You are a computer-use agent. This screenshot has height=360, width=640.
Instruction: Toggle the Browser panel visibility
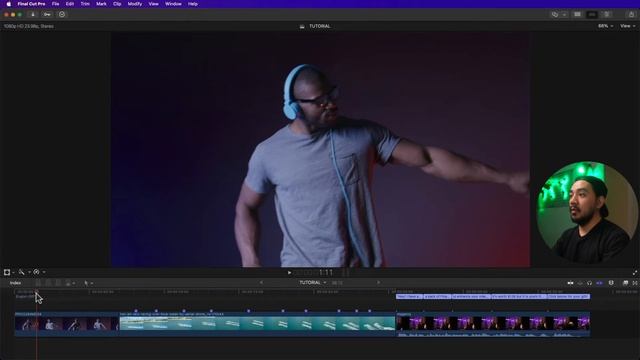tap(577, 15)
